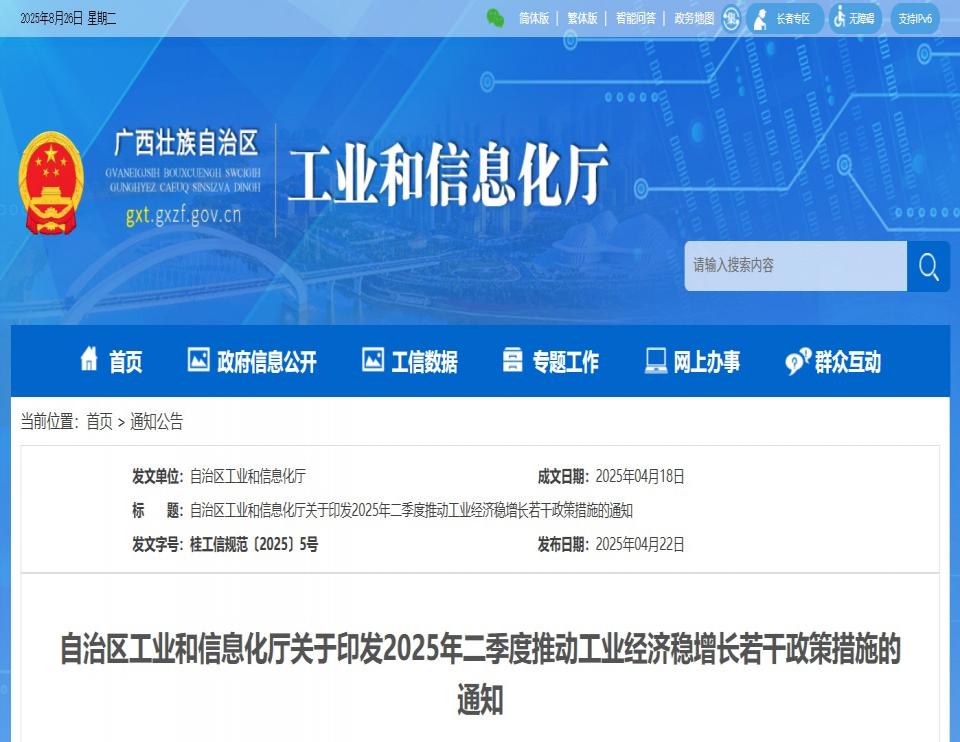Open 工信数据 menu

point(424,361)
